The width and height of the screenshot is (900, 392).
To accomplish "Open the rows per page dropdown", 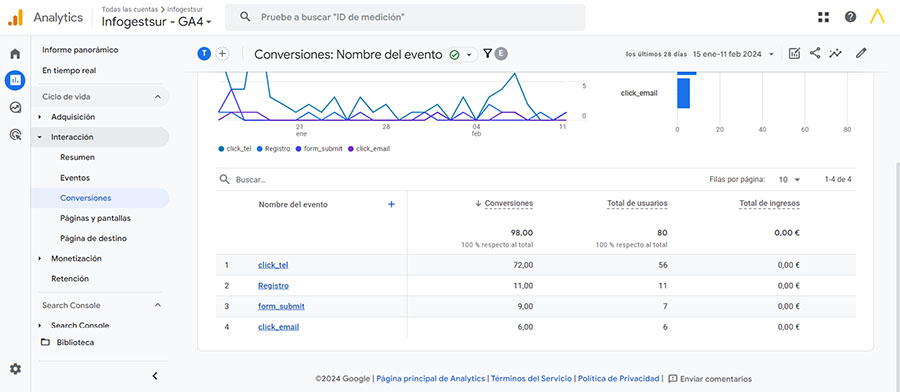I will pyautogui.click(x=789, y=180).
